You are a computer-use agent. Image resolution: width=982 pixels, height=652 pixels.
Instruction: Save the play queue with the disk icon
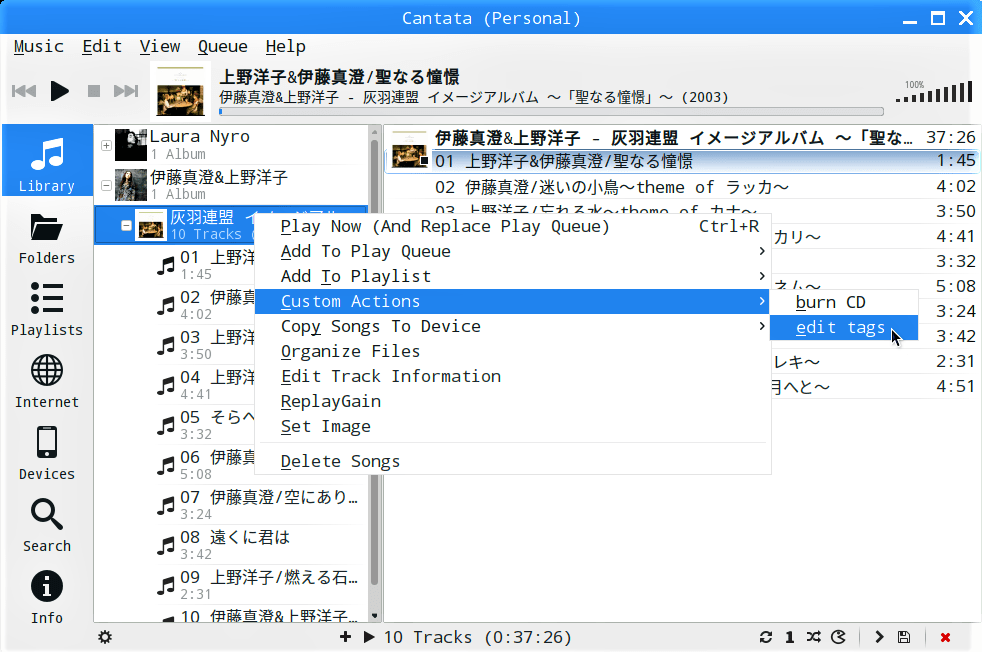pyautogui.click(x=904, y=637)
